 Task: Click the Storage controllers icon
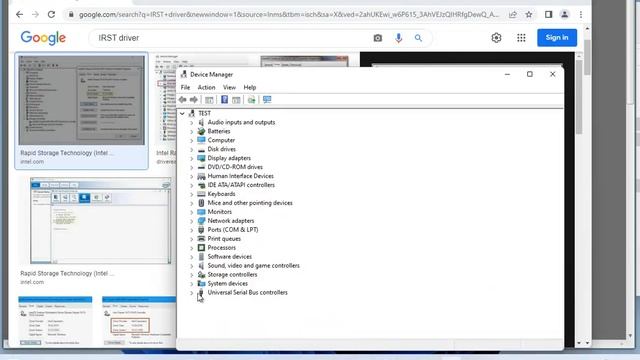tap(201, 275)
